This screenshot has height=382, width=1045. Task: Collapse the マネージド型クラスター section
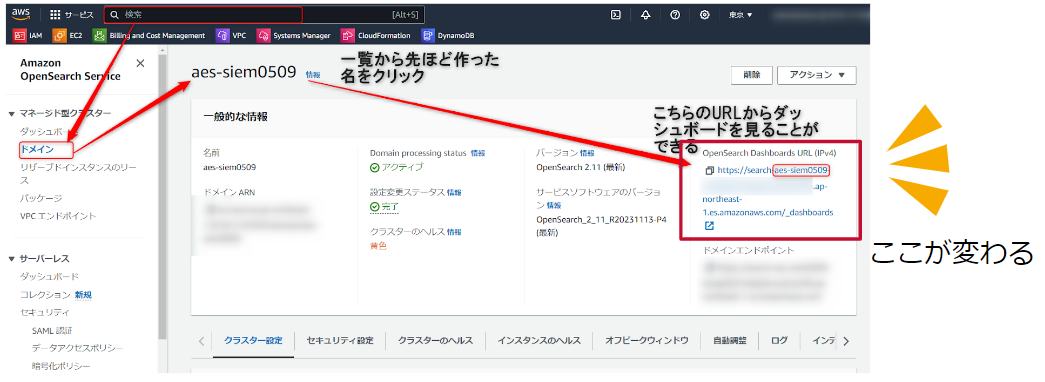pos(12,114)
